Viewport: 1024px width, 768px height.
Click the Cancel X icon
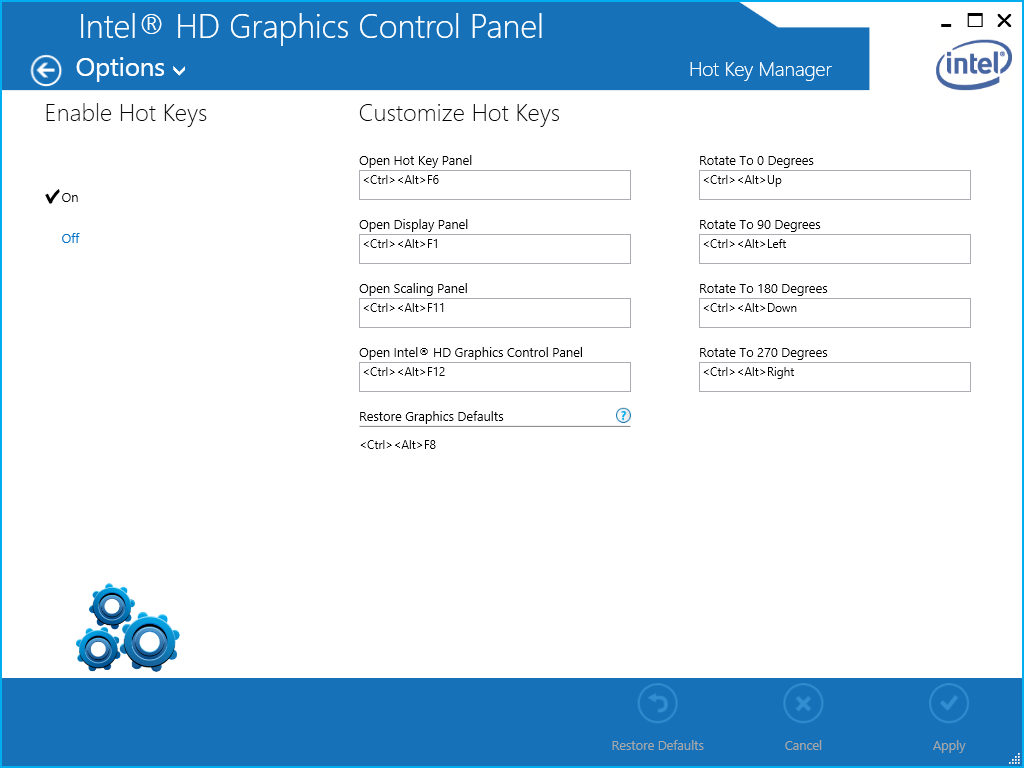pyautogui.click(x=803, y=703)
